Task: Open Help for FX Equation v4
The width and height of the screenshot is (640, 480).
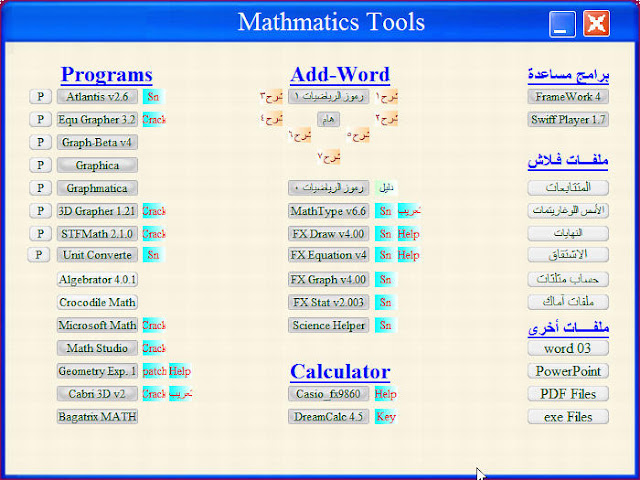Action: (409, 255)
